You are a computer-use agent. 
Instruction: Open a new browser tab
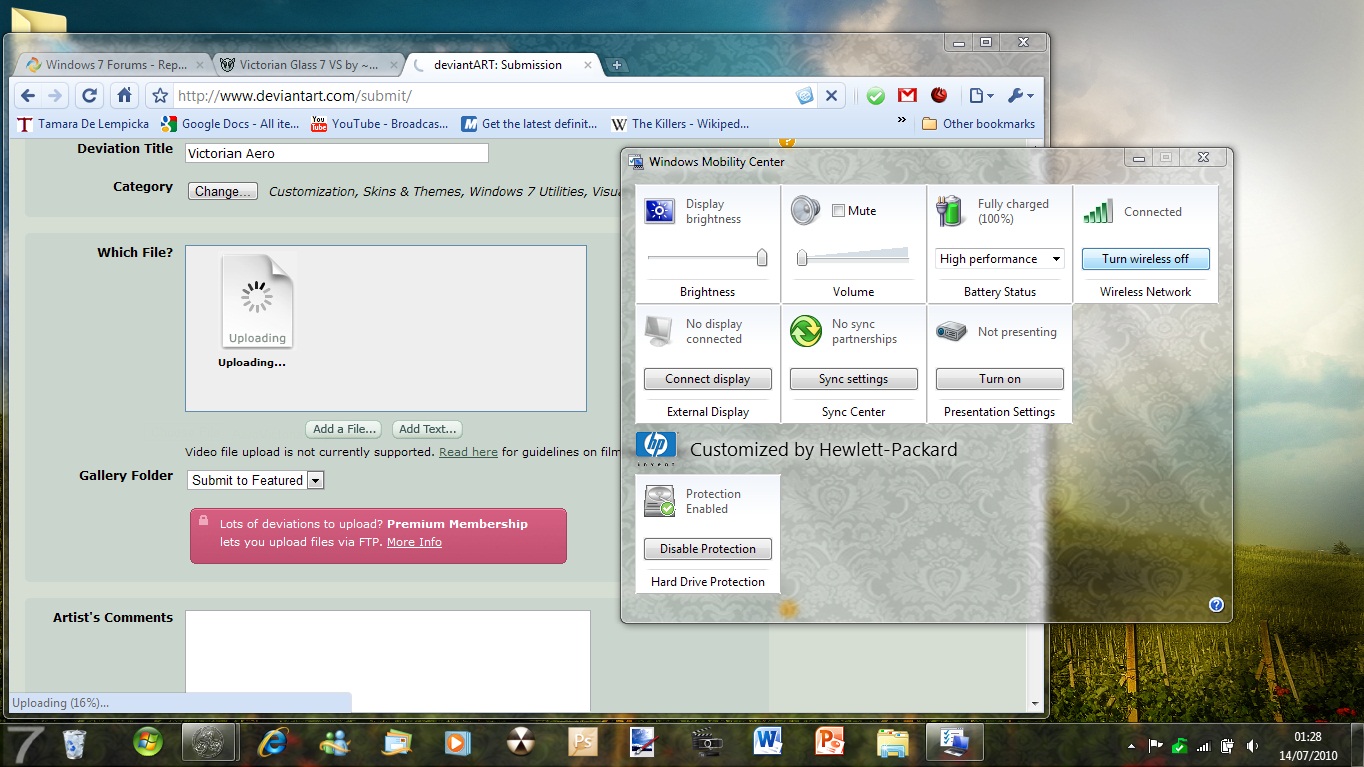pyautogui.click(x=617, y=65)
